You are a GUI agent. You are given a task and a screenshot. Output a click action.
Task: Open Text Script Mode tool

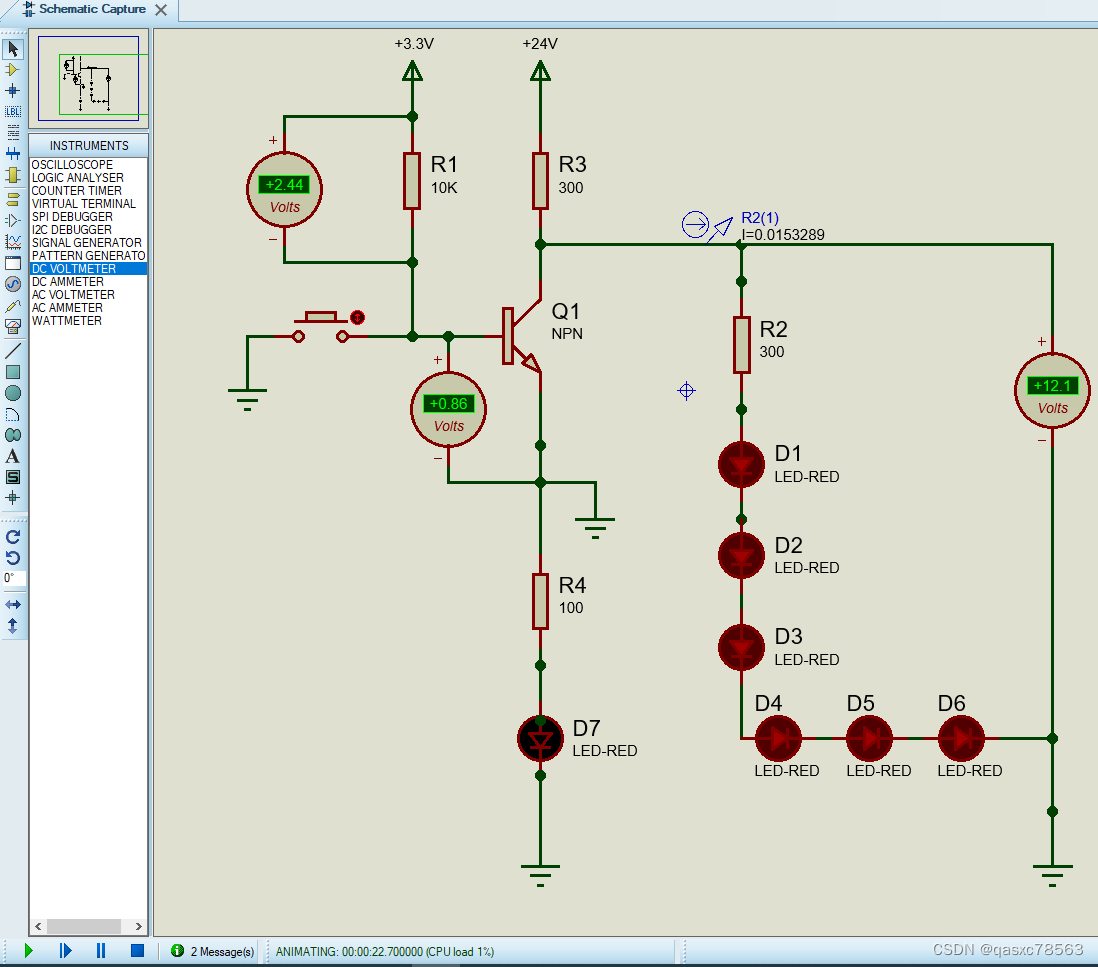(13, 132)
